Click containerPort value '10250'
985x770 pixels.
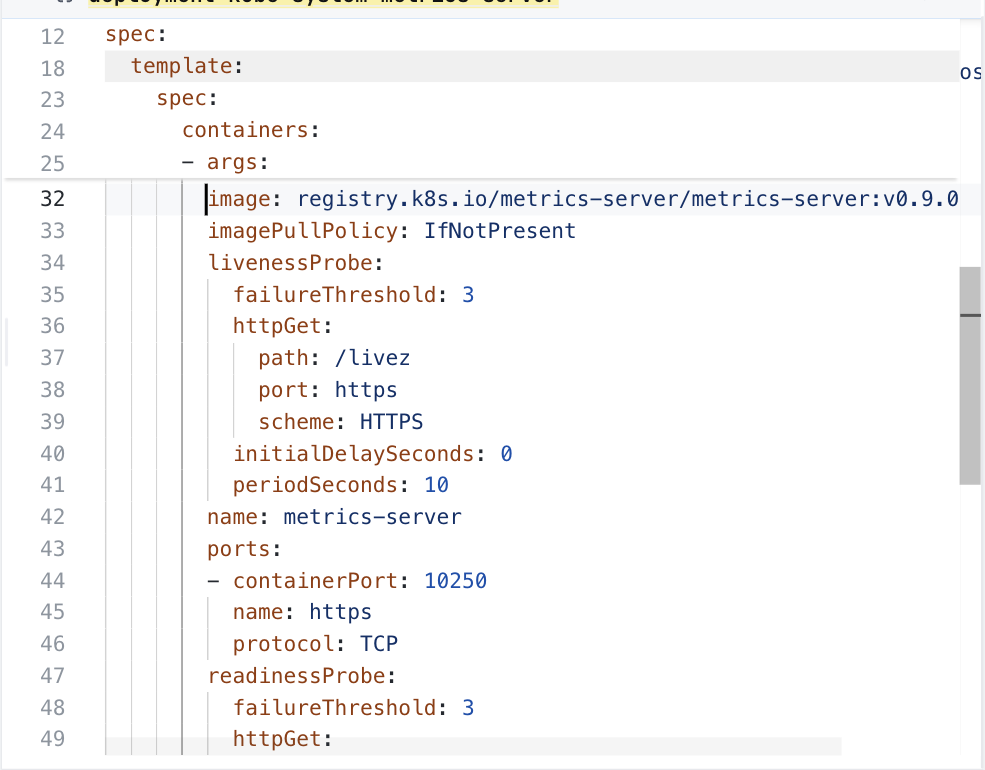pyautogui.click(x=455, y=580)
